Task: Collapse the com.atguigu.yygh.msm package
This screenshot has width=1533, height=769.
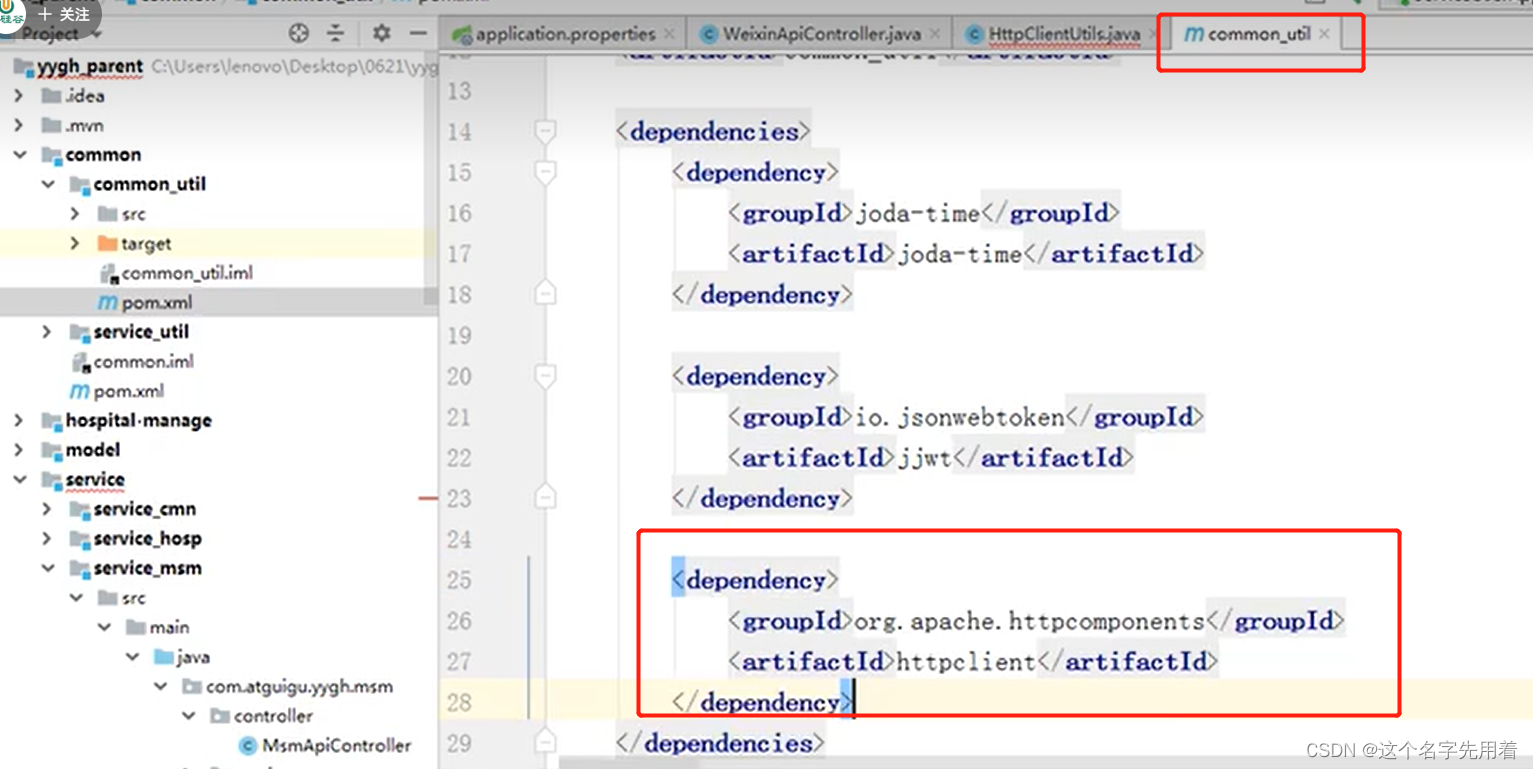Action: 160,686
